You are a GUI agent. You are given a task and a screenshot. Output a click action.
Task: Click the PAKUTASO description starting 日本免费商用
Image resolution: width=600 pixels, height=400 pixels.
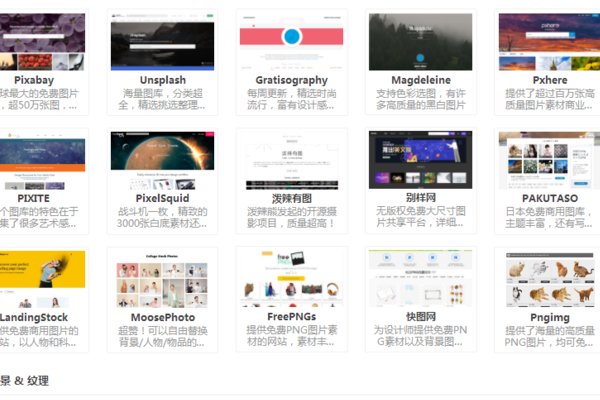(550, 217)
